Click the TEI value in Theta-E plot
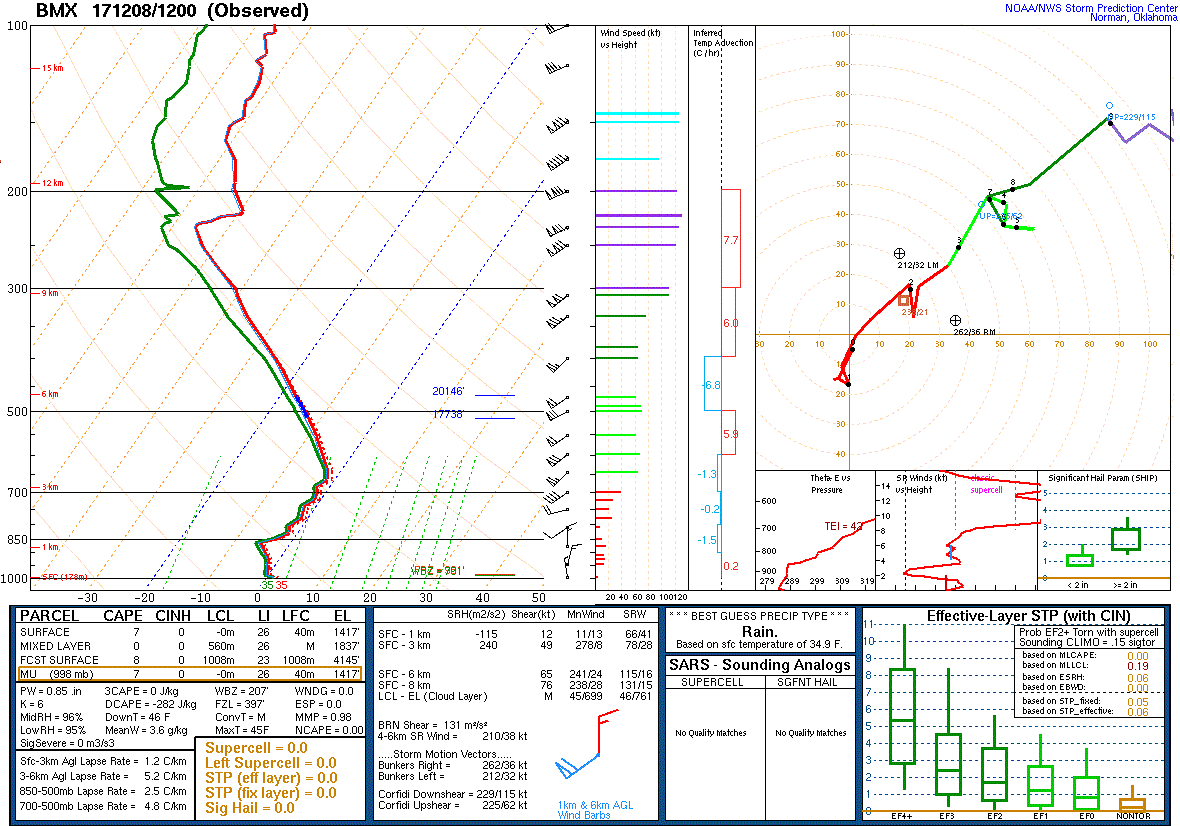 click(843, 527)
